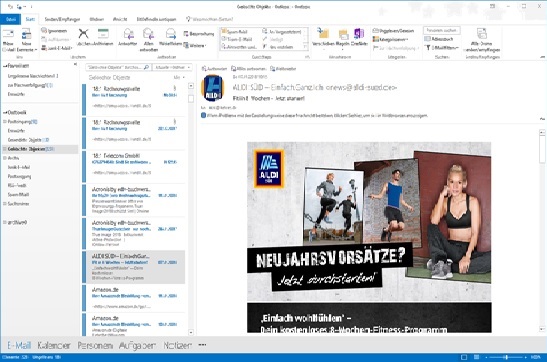Open the Junk-E-Mail dropdown menu
This screenshot has width=547, height=362.
pyautogui.click(x=57, y=48)
